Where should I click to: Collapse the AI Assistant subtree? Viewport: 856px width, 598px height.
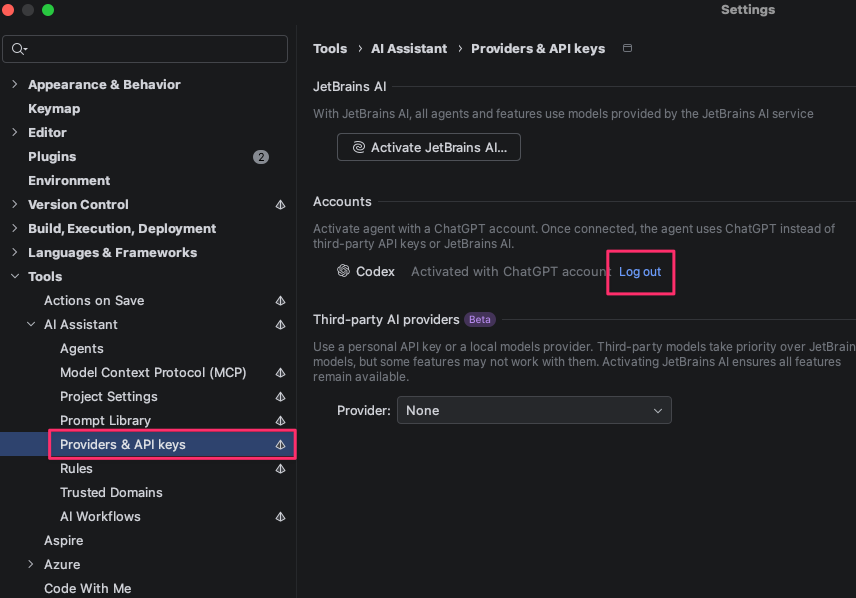click(x=31, y=324)
